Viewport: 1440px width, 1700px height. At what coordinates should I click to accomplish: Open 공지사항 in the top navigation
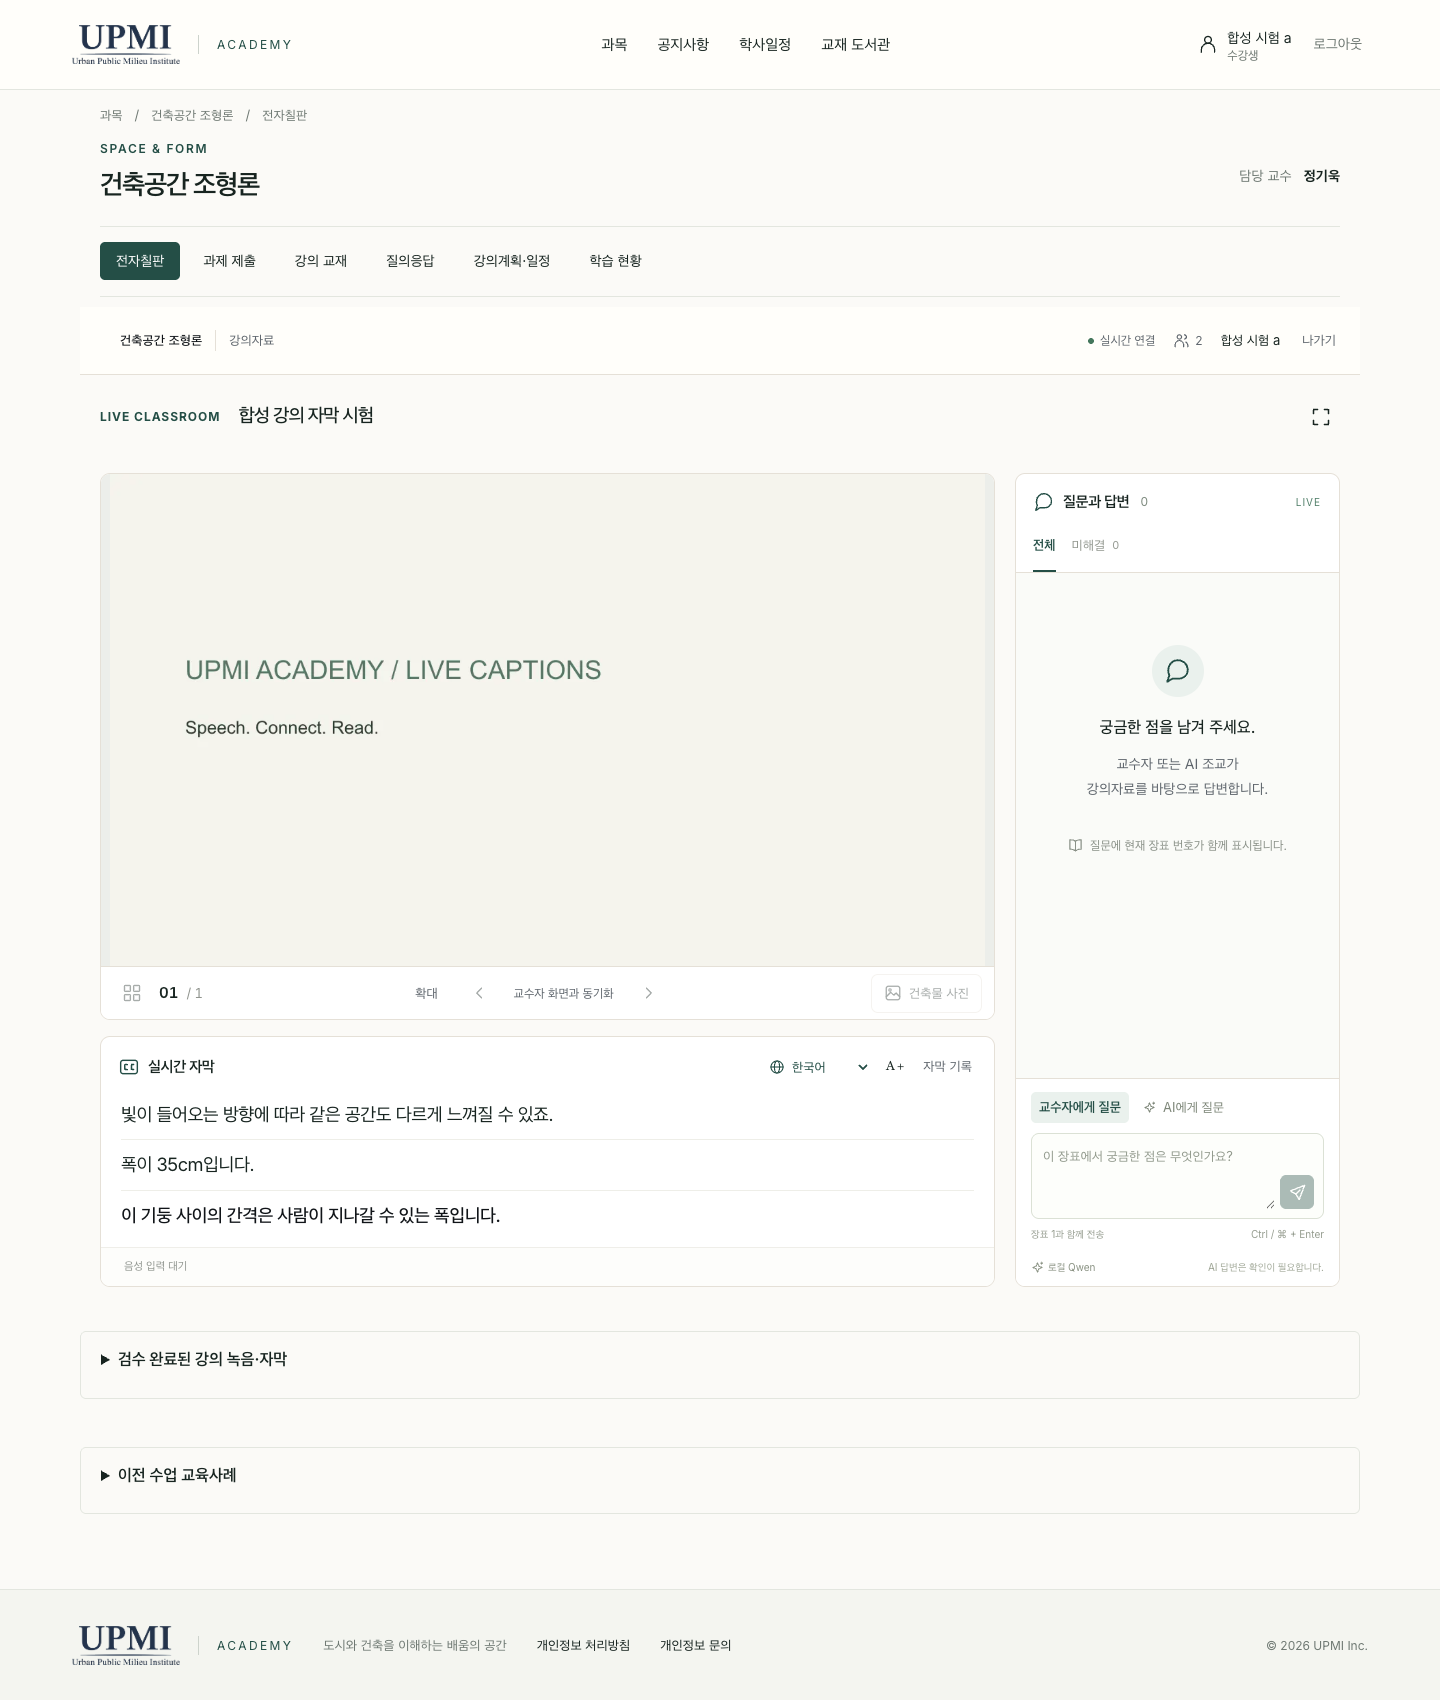coord(683,45)
